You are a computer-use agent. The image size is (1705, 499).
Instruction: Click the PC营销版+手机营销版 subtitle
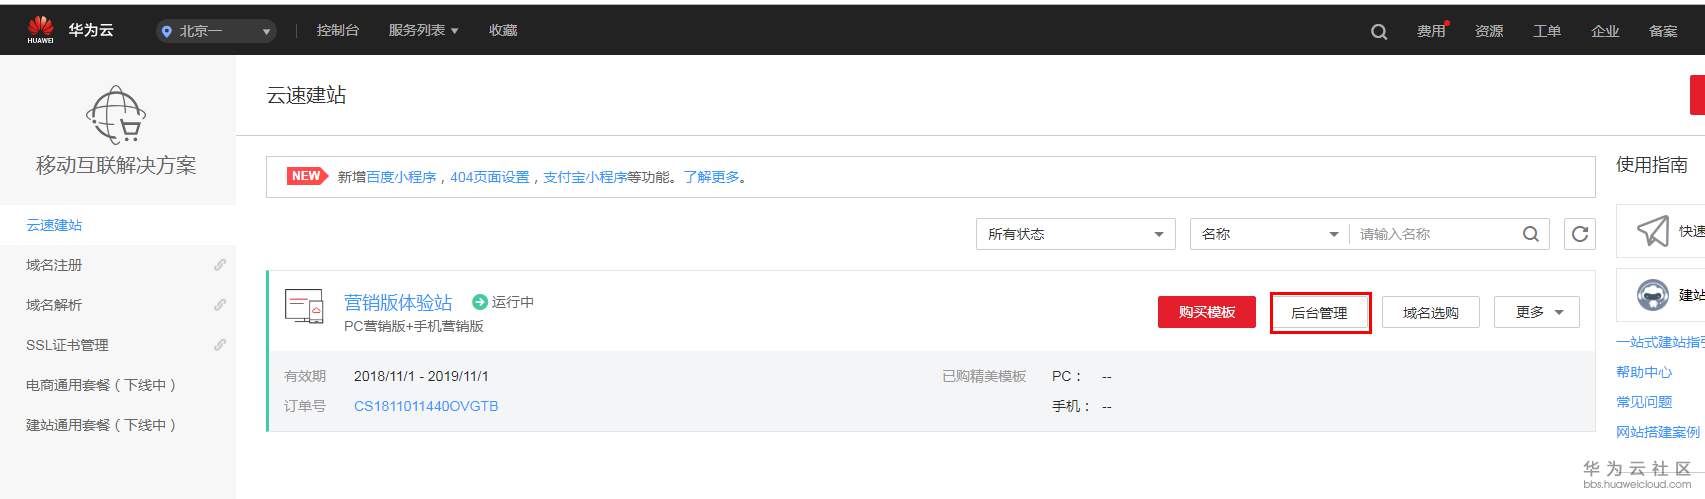(x=414, y=326)
